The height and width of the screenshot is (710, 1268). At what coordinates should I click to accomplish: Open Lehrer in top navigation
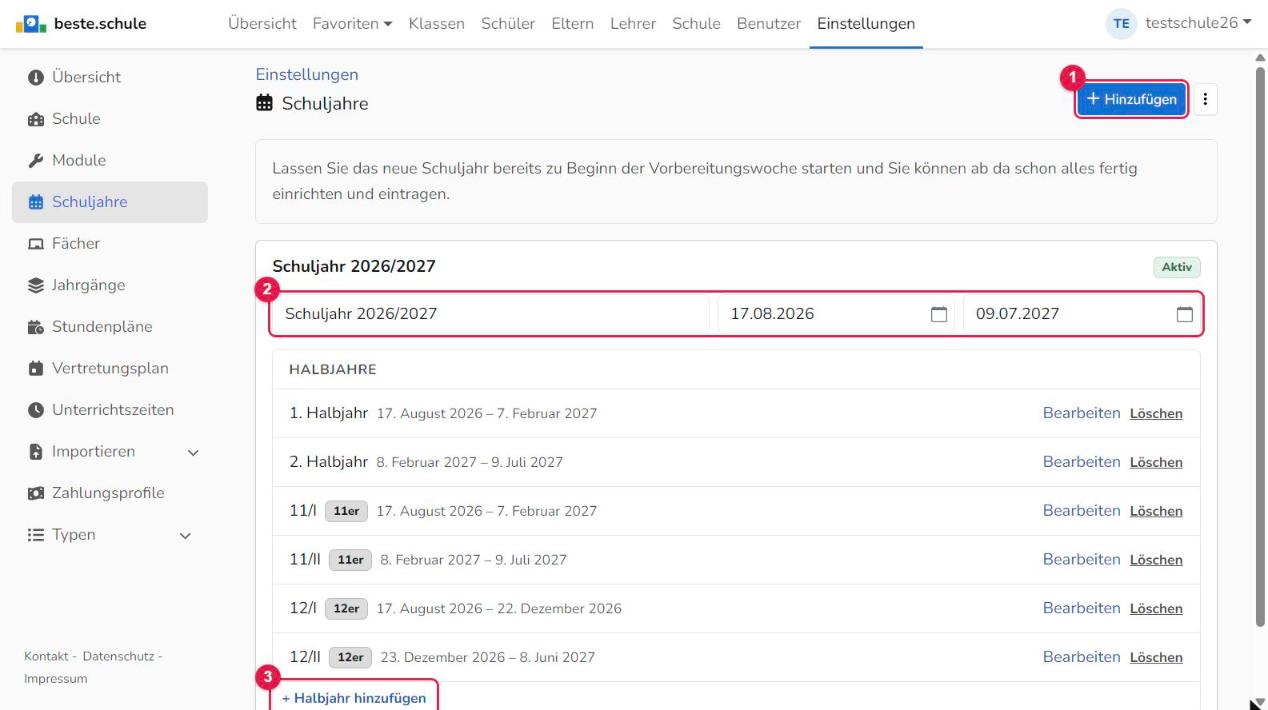tap(633, 23)
